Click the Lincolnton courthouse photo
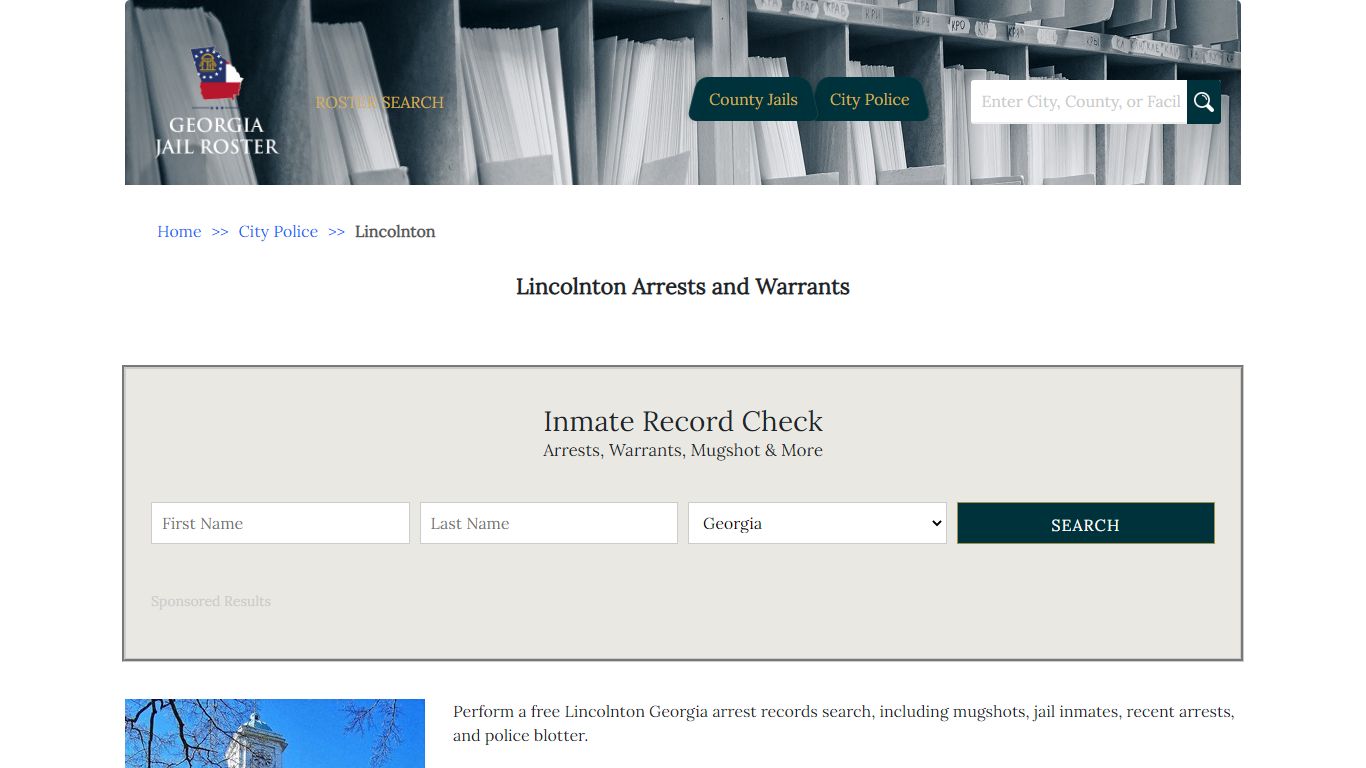This screenshot has height=768, width=1366. point(275,733)
